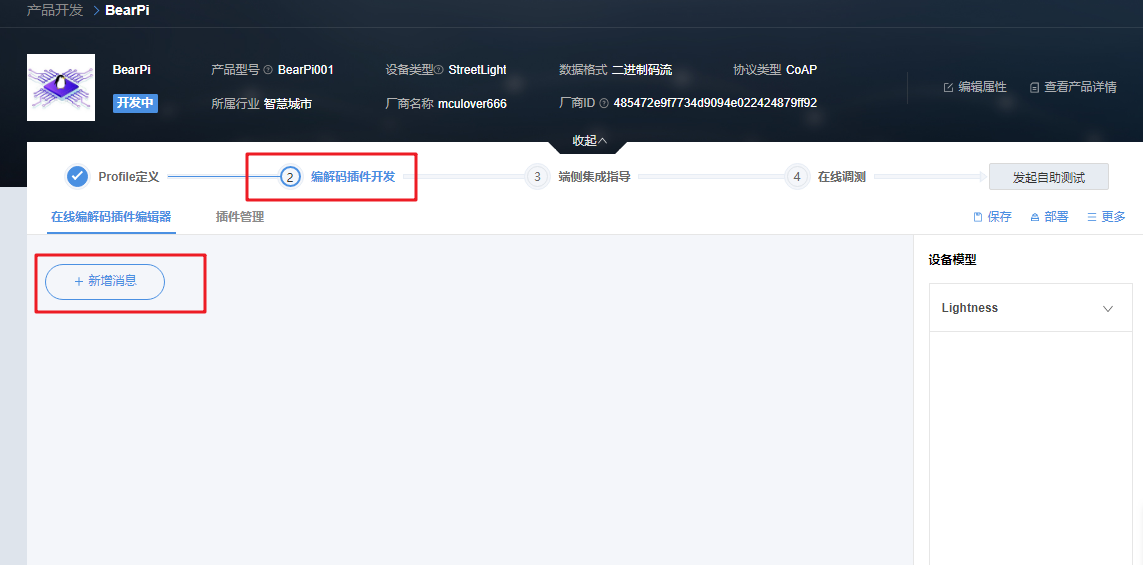Click the 部署 deploy icon
This screenshot has height=565, width=1143.
click(x=1035, y=217)
